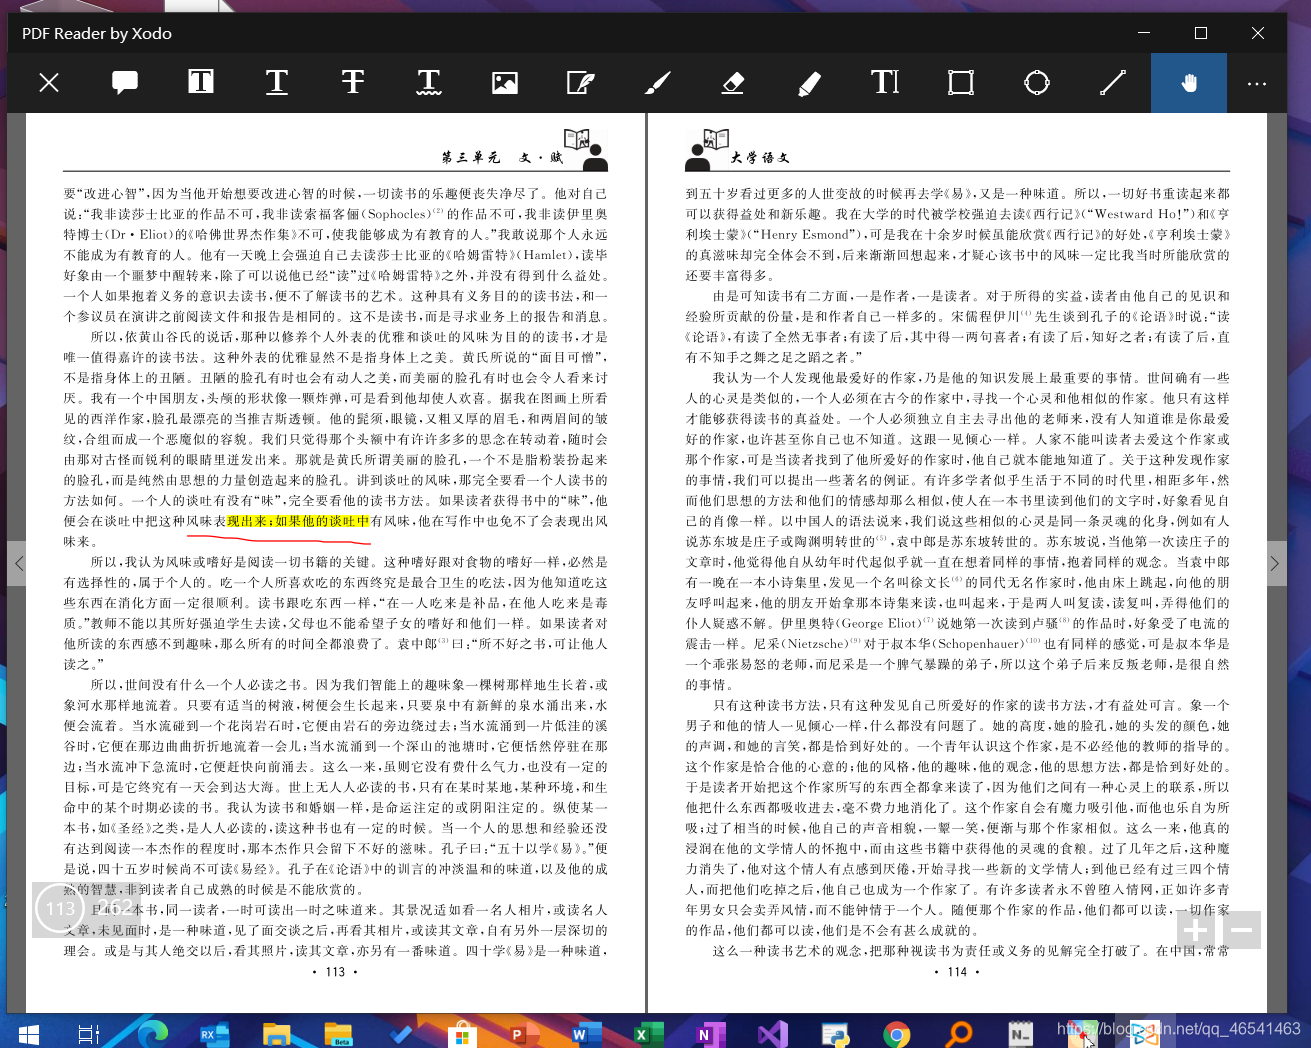Zoom in with the plus button
This screenshot has width=1311, height=1048.
click(x=1196, y=930)
